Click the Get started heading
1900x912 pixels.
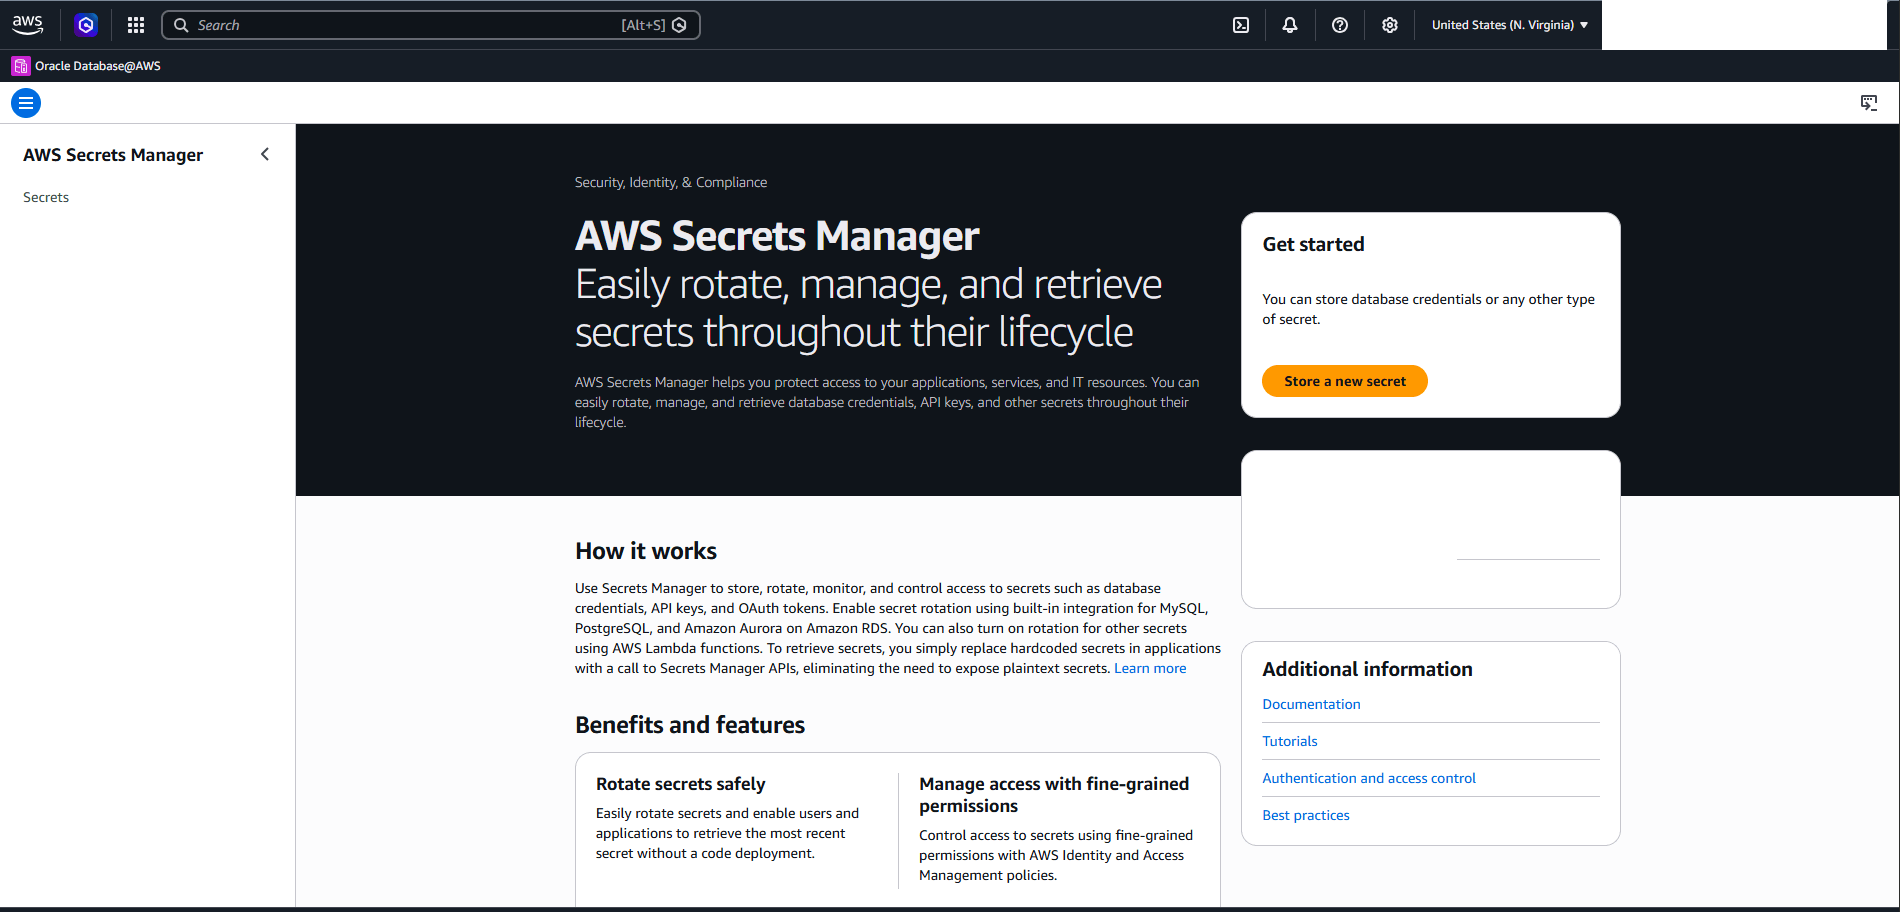[1313, 244]
